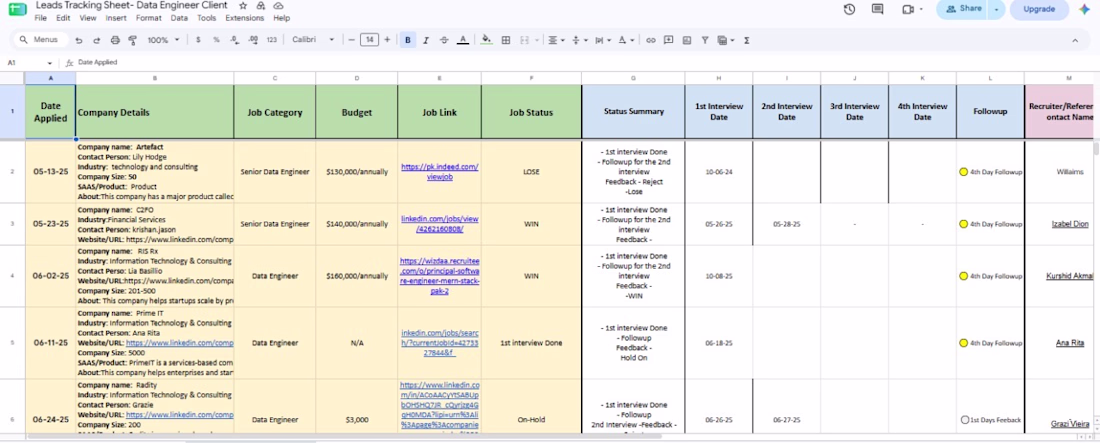
Task: Open the name box A1 dropdown
Action: 49,62
